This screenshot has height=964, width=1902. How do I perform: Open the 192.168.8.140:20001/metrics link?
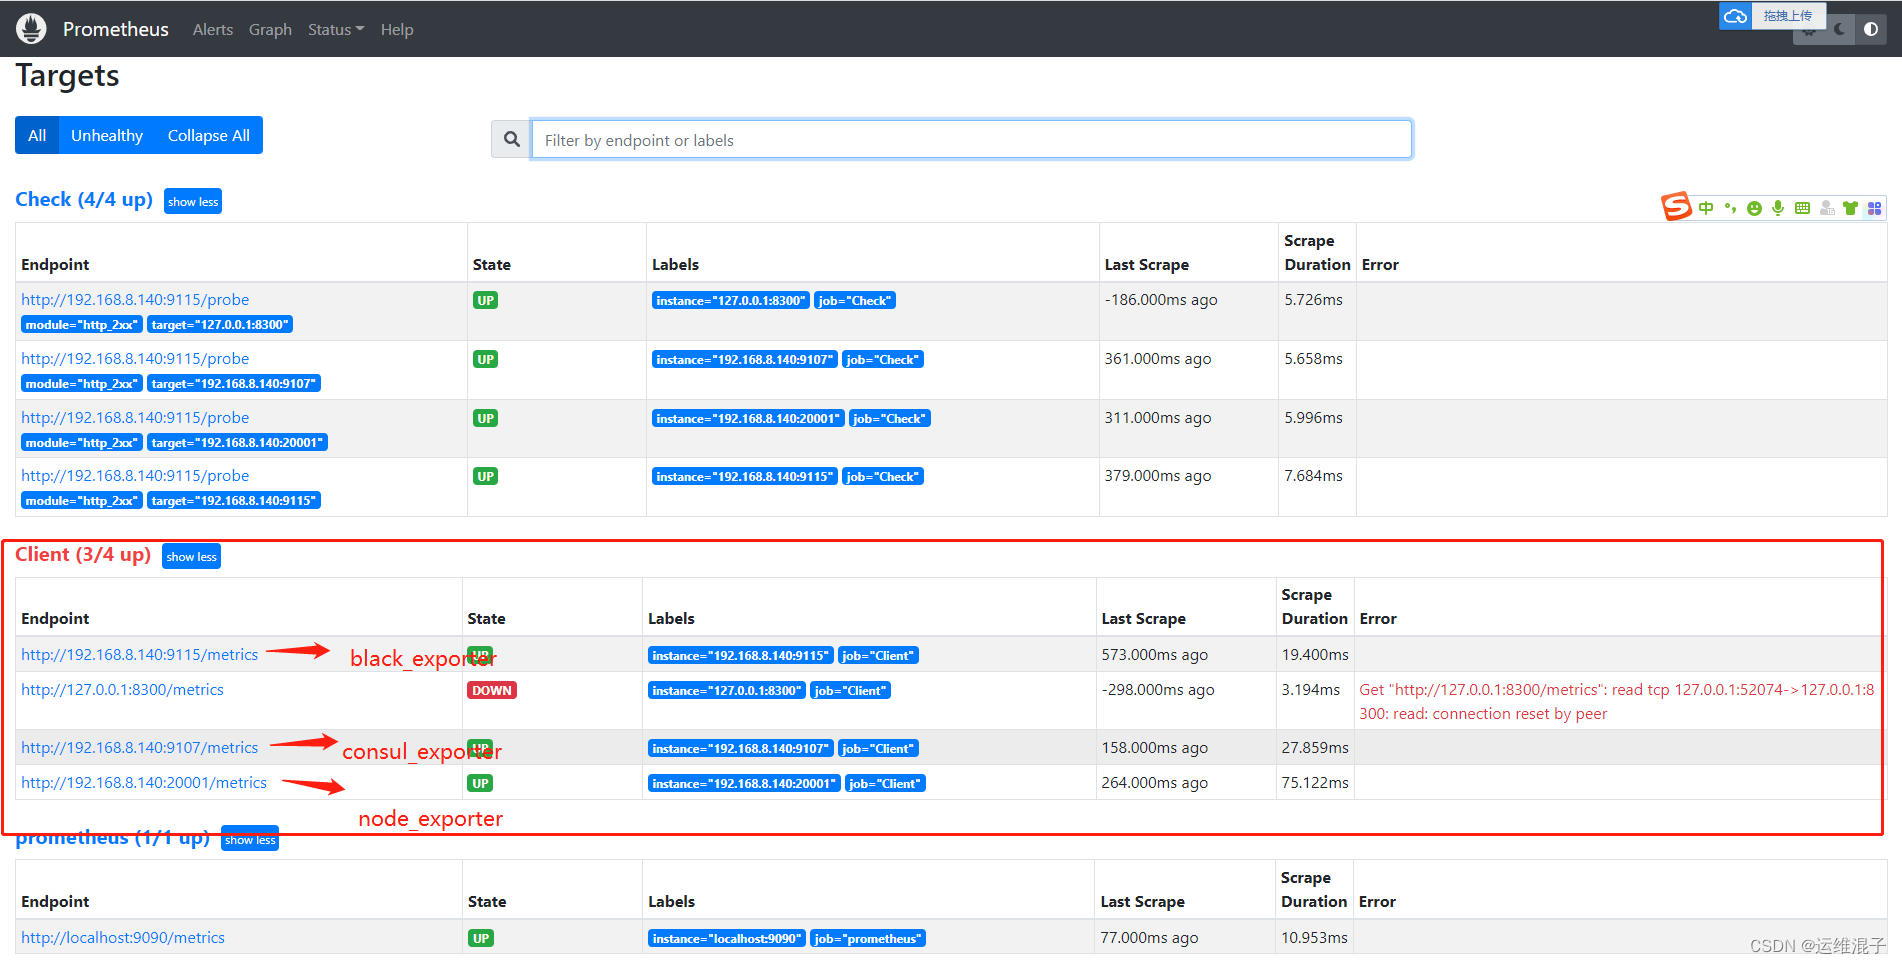point(144,782)
